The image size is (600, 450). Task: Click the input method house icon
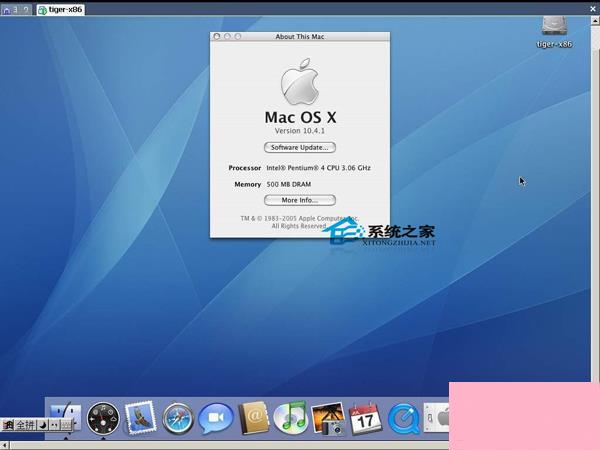8,425
